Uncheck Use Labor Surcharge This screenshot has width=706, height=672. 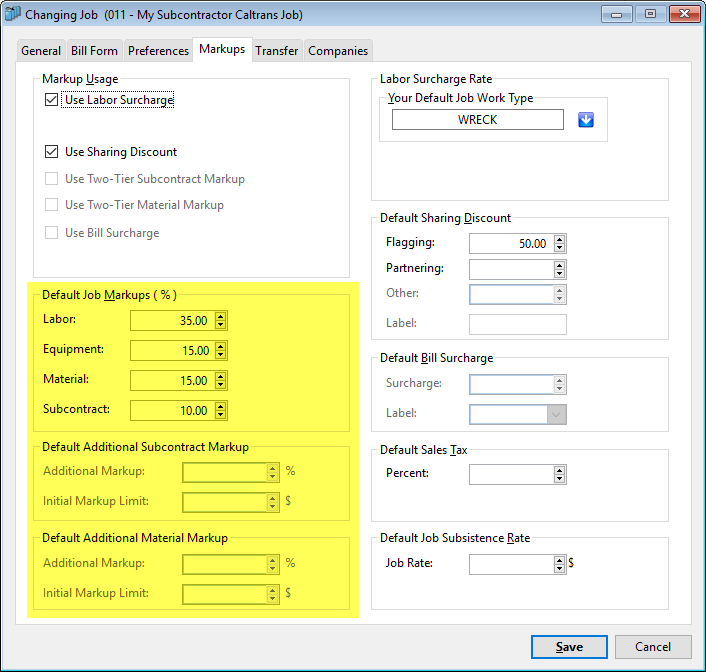pos(51,100)
